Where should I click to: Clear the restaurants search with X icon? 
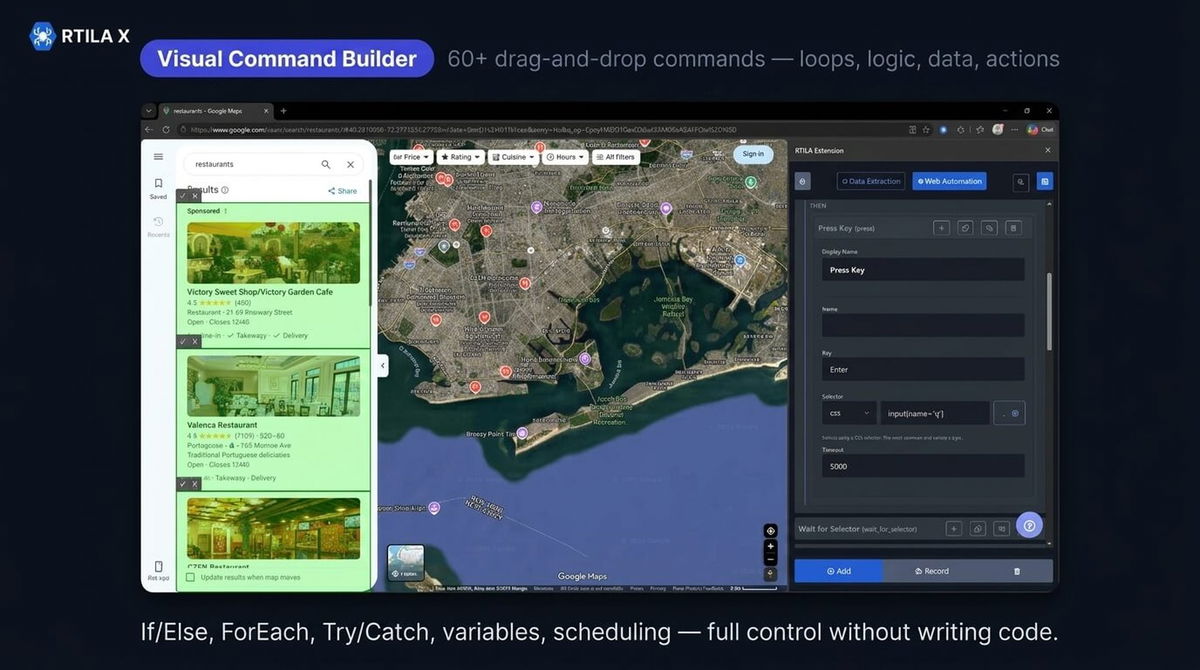pyautogui.click(x=350, y=164)
